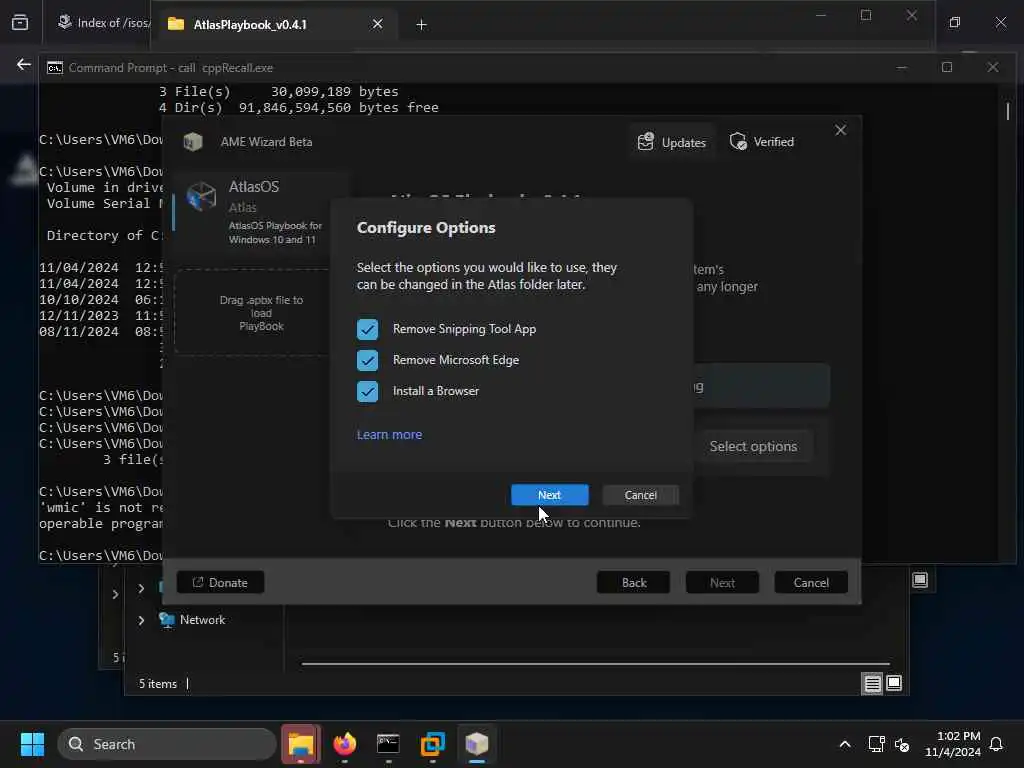Click the File Explorer horizontal scrollbar
This screenshot has width=1024, height=768.
coord(596,664)
